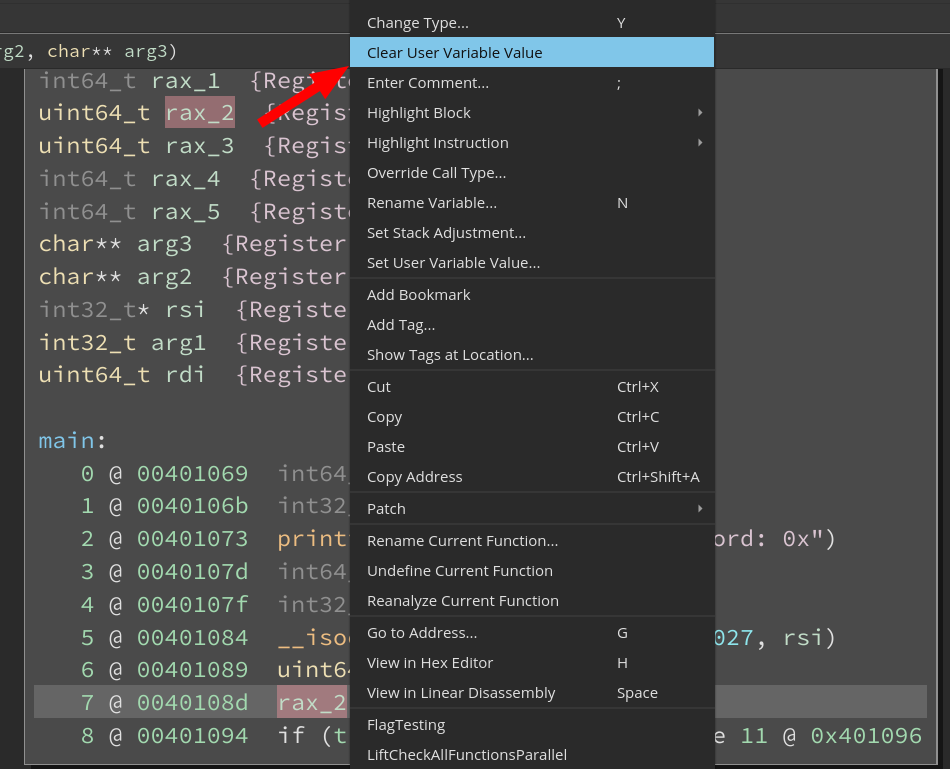The height and width of the screenshot is (769, 950).
Task: Click address 0040107f
Action: point(193,604)
